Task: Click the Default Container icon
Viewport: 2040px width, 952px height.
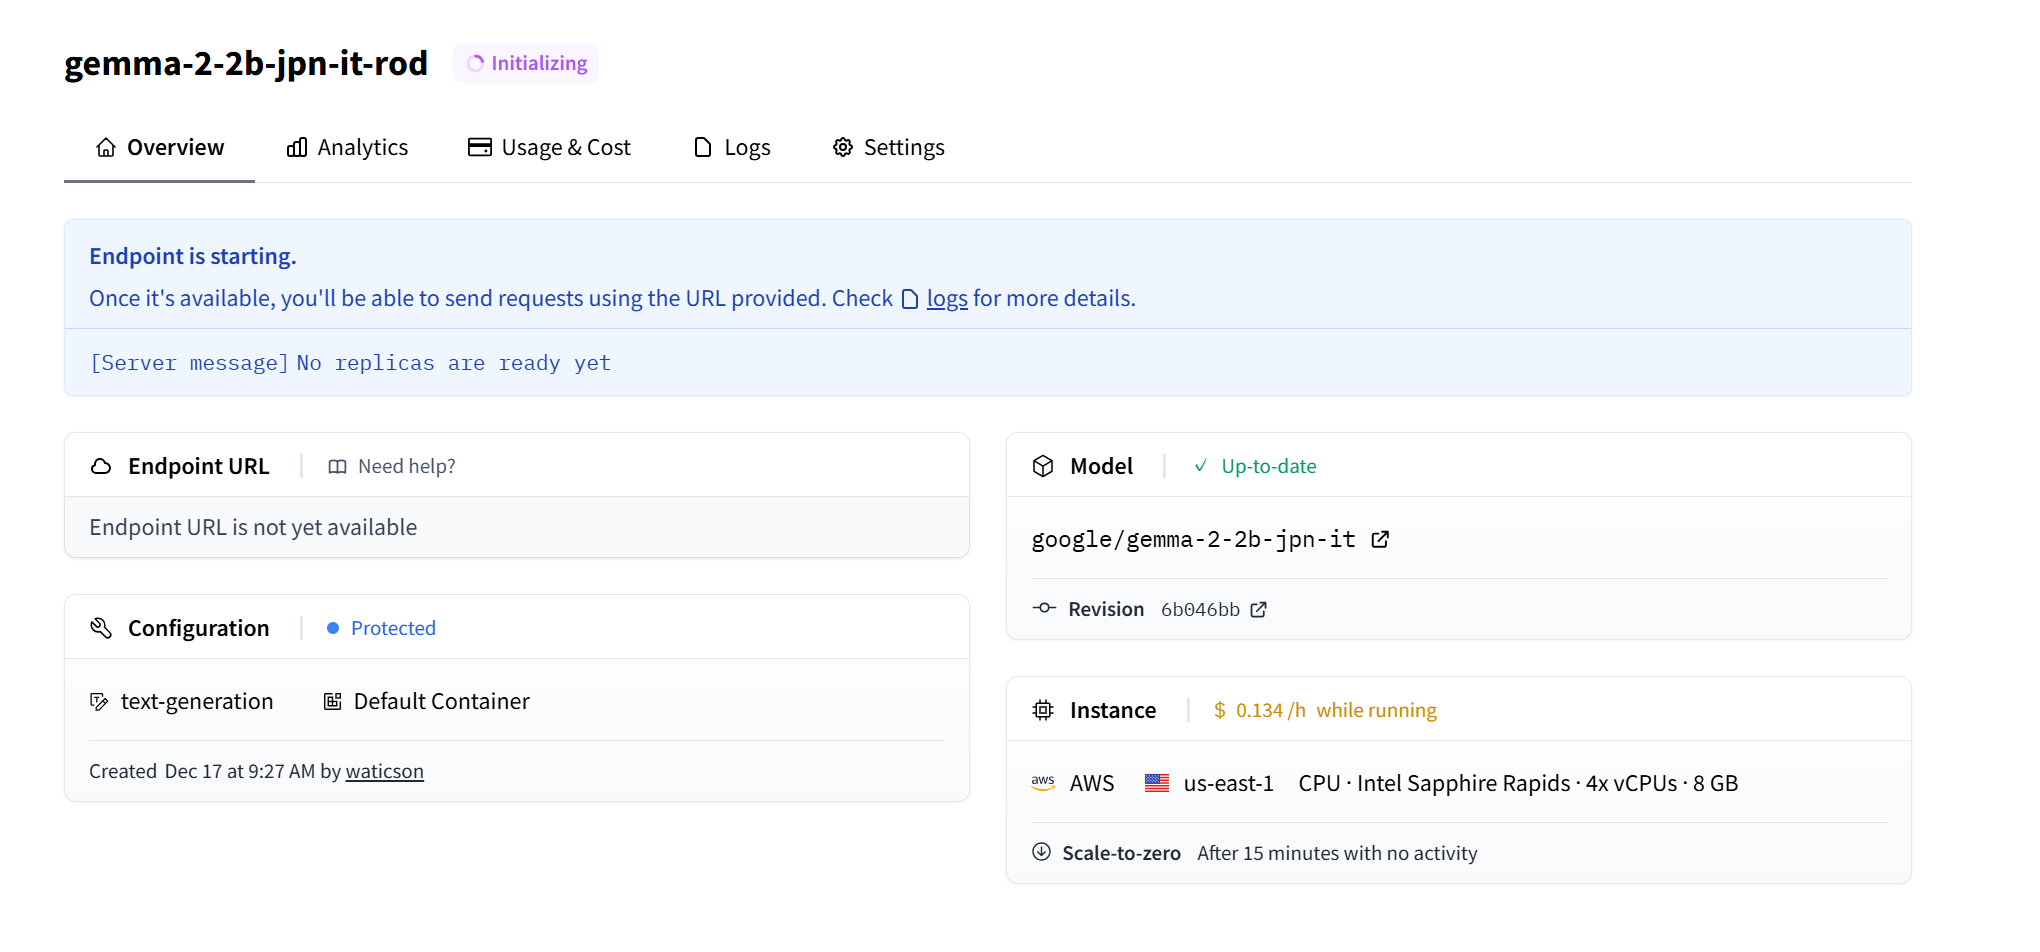Action: tap(332, 702)
